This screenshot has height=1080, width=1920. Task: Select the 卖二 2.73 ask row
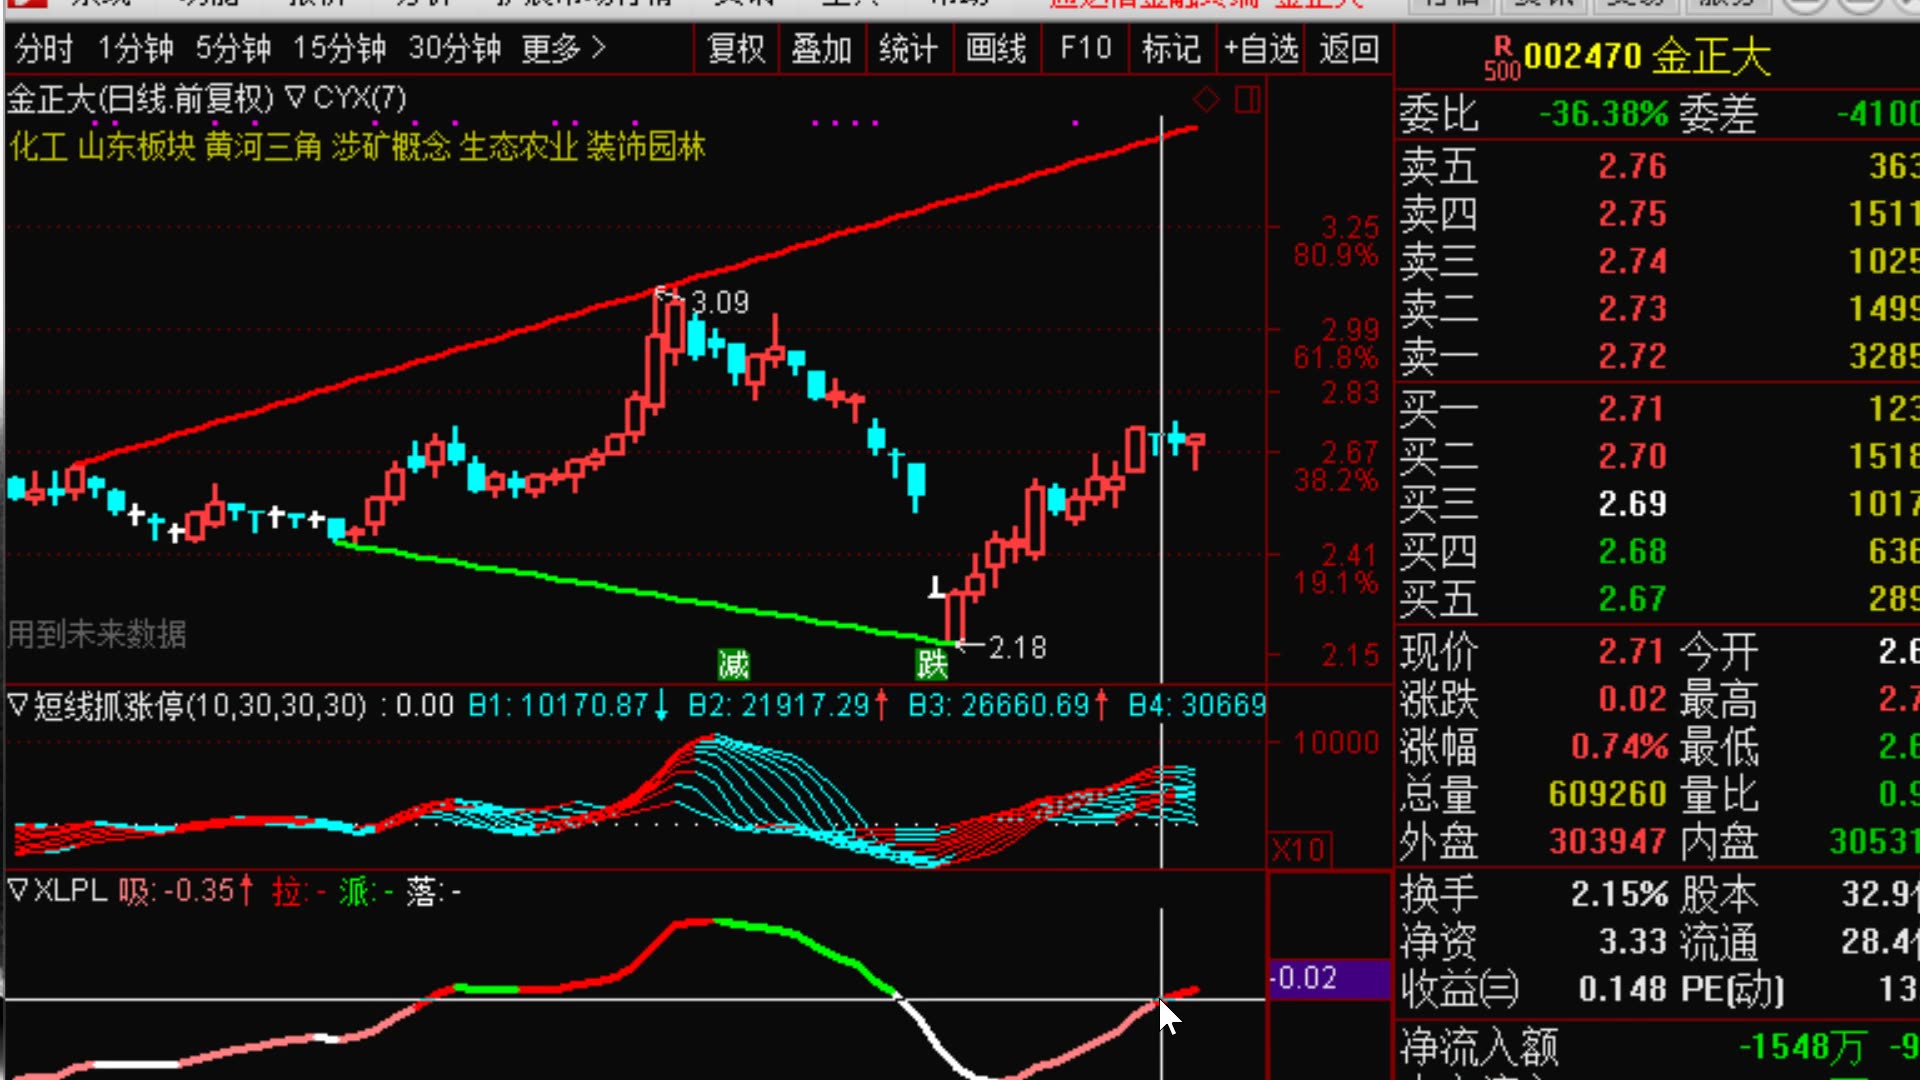coord(1658,308)
